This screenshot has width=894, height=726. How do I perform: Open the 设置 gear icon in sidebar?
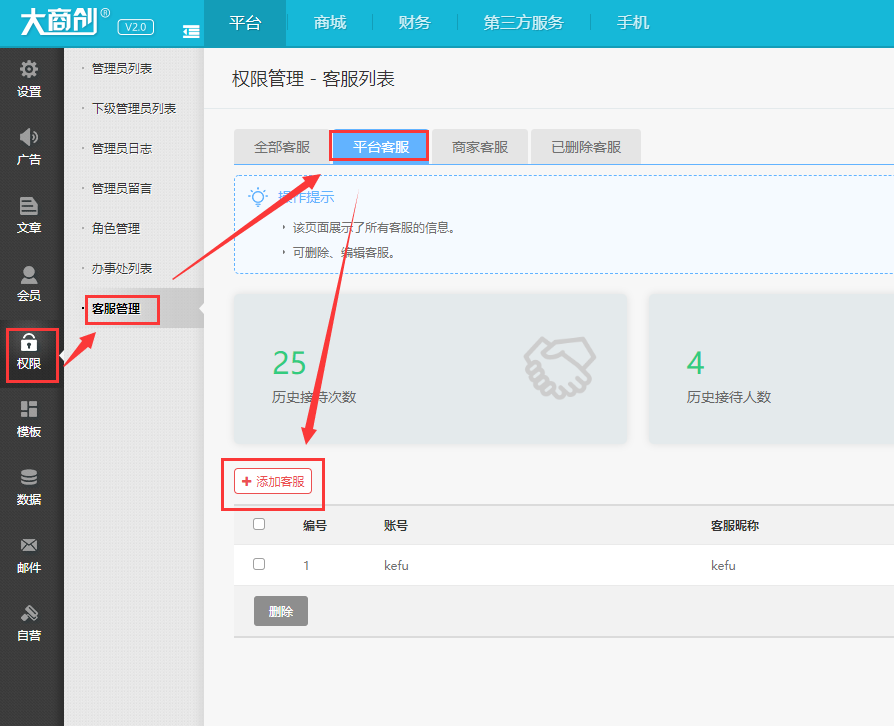tap(29, 70)
